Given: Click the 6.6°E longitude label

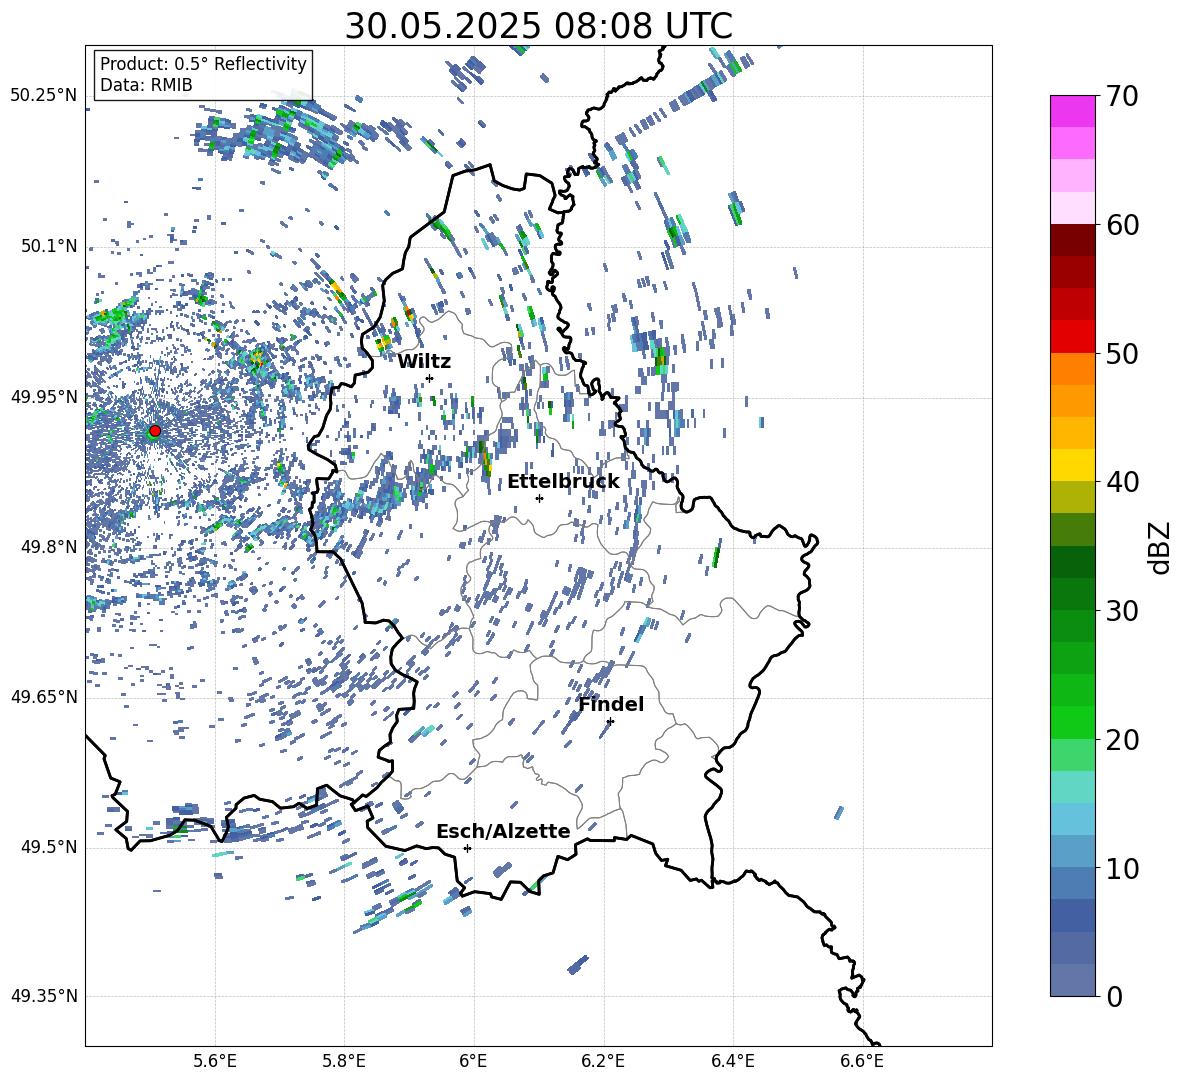Looking at the screenshot, I should 862,1061.
